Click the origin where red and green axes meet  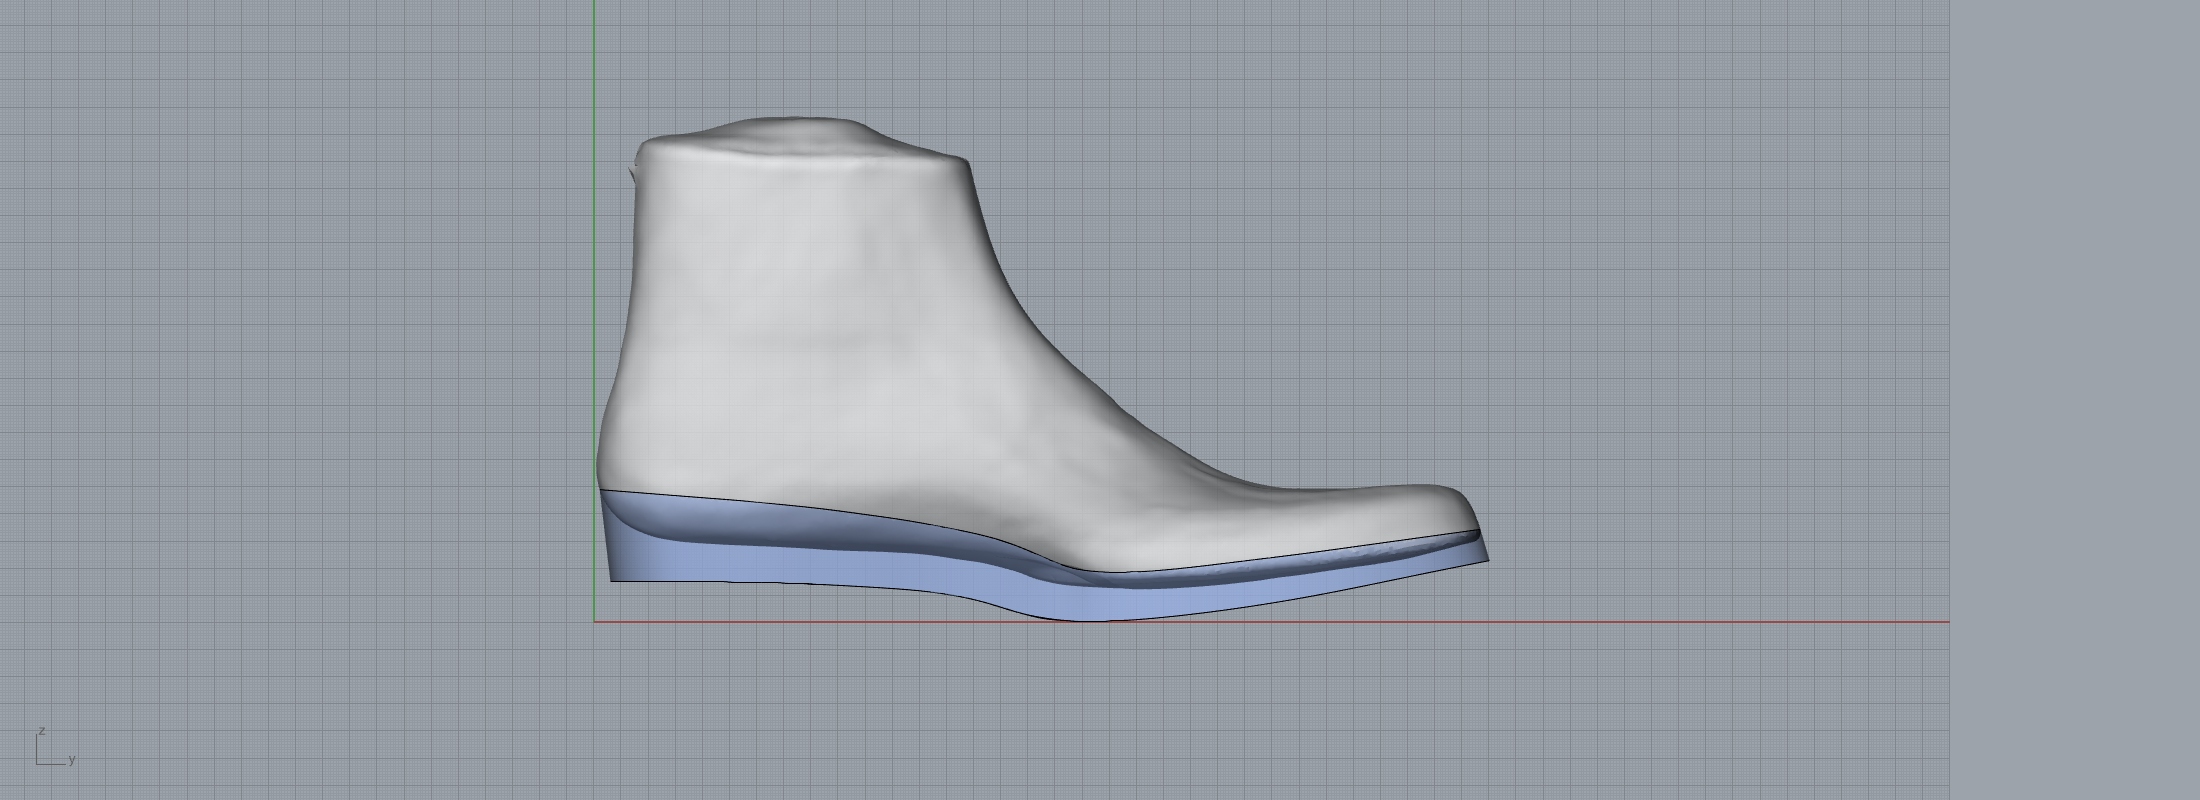point(594,621)
